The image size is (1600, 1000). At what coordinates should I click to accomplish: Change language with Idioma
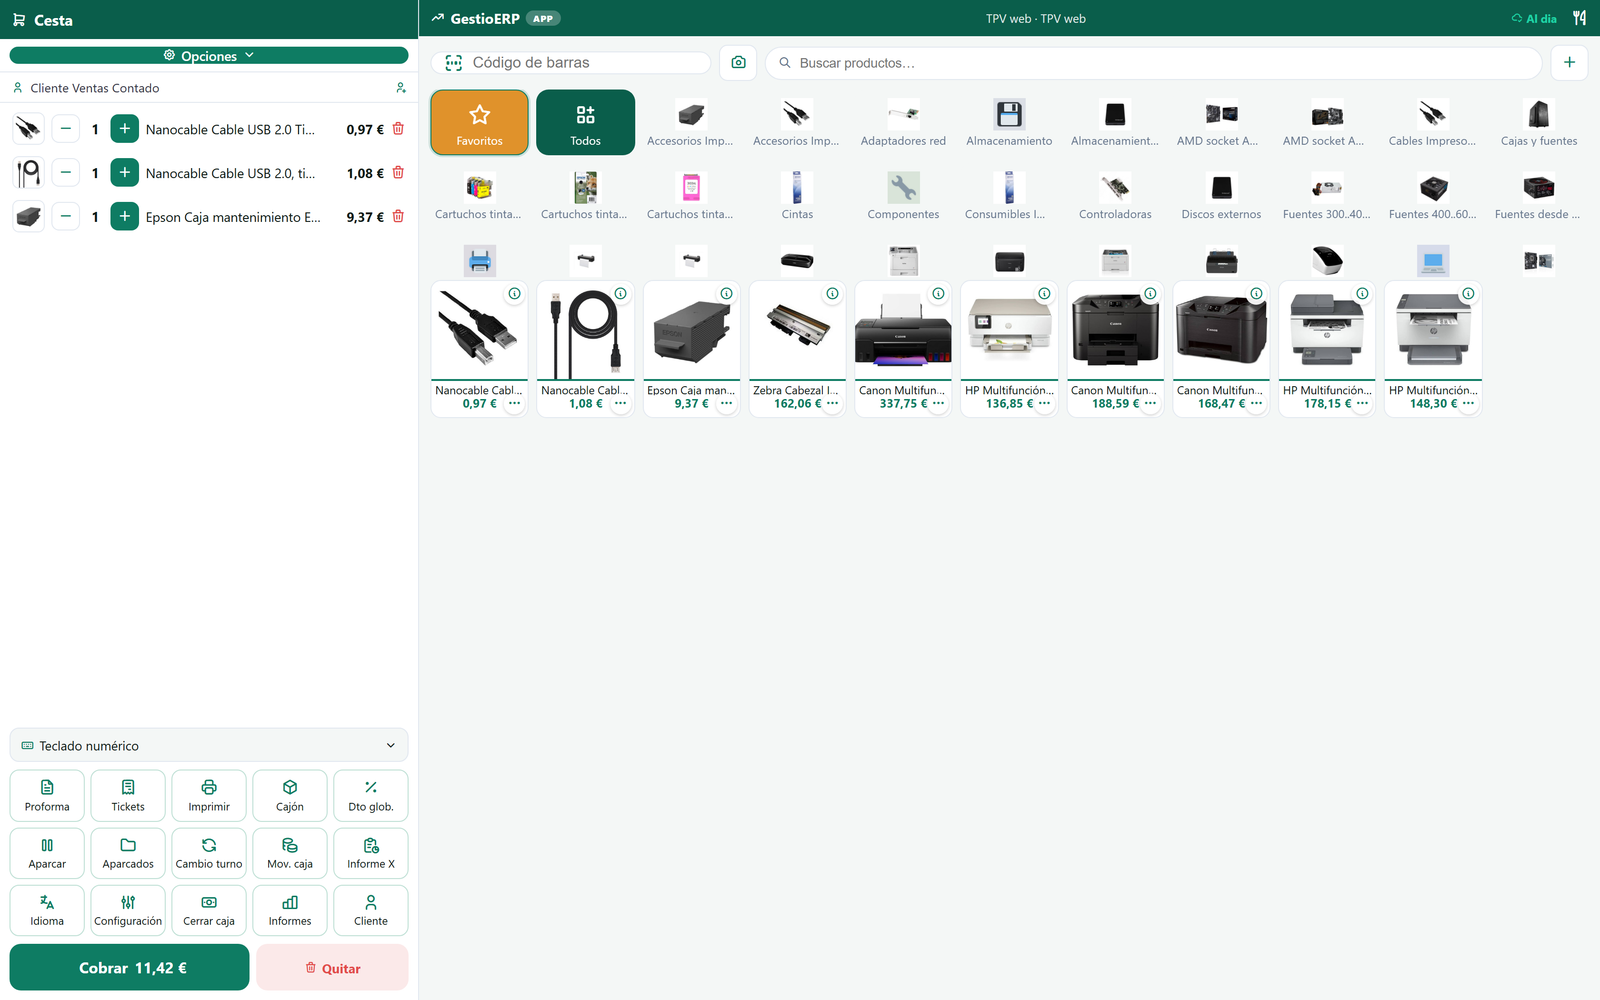[47, 910]
